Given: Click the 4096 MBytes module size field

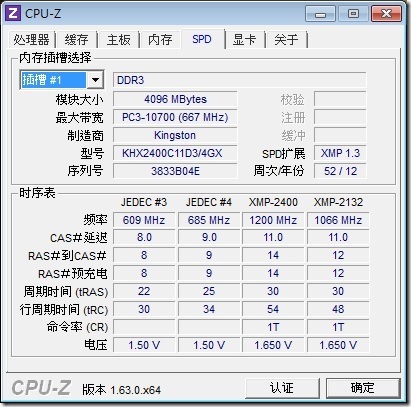Looking at the screenshot, I should click(175, 99).
